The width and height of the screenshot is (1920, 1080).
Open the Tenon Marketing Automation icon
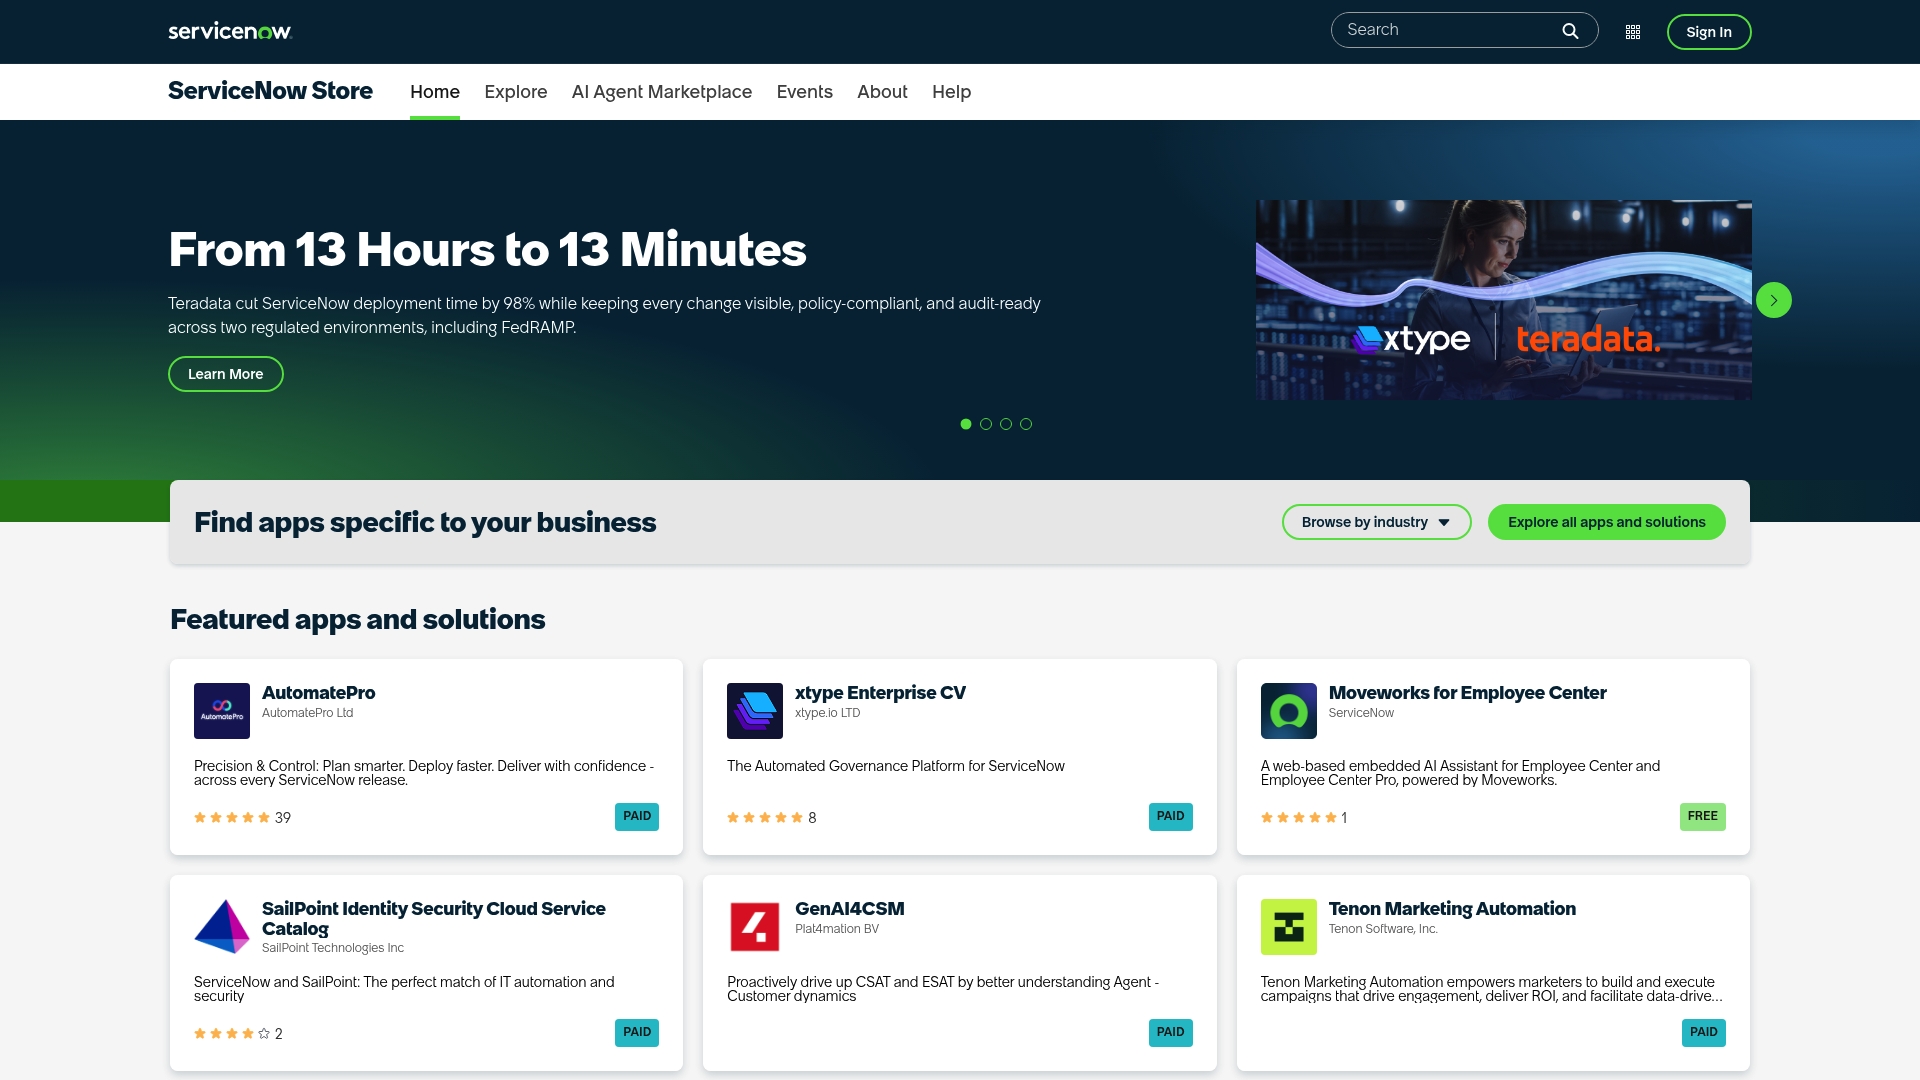[1289, 926]
